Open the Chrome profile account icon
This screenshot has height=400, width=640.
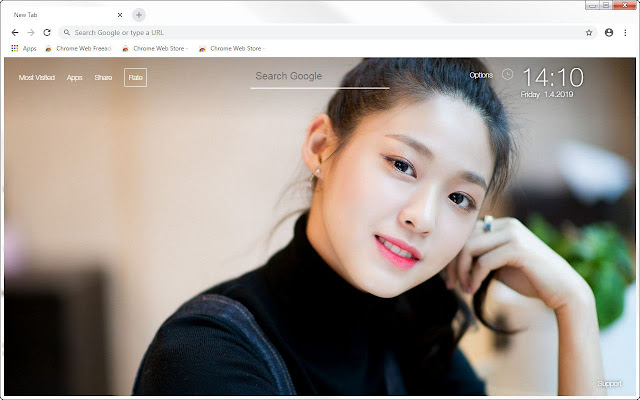(x=609, y=33)
